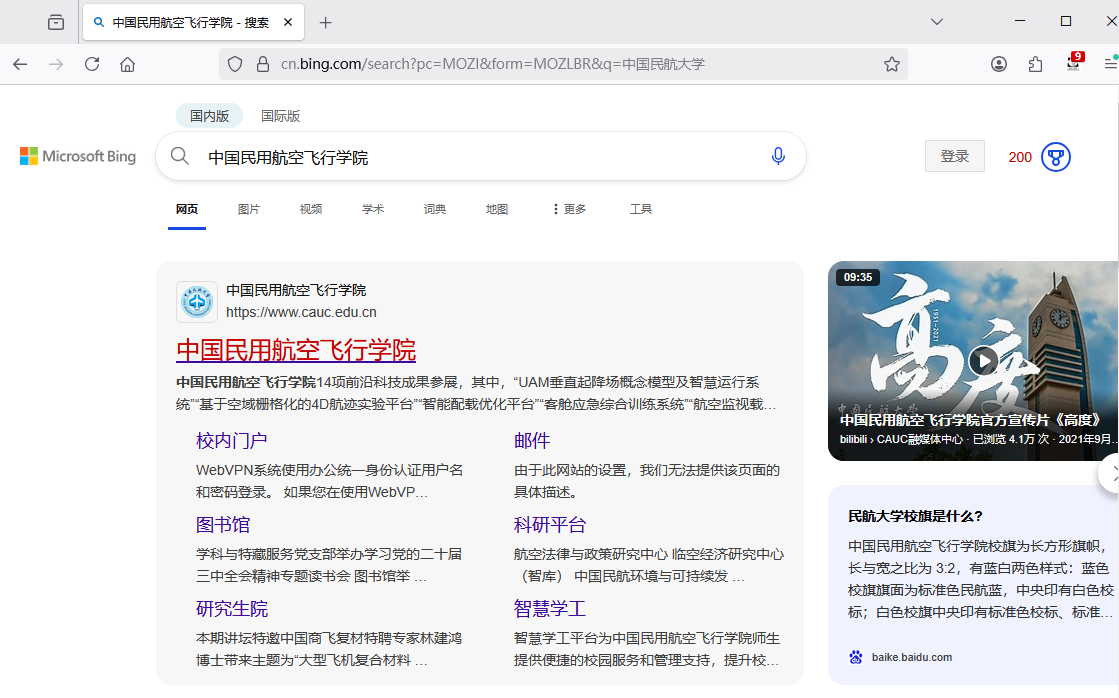Image resolution: width=1119 pixels, height=698 pixels.
Task: Click the video title 官方宣传片《高度》
Action: (971, 420)
